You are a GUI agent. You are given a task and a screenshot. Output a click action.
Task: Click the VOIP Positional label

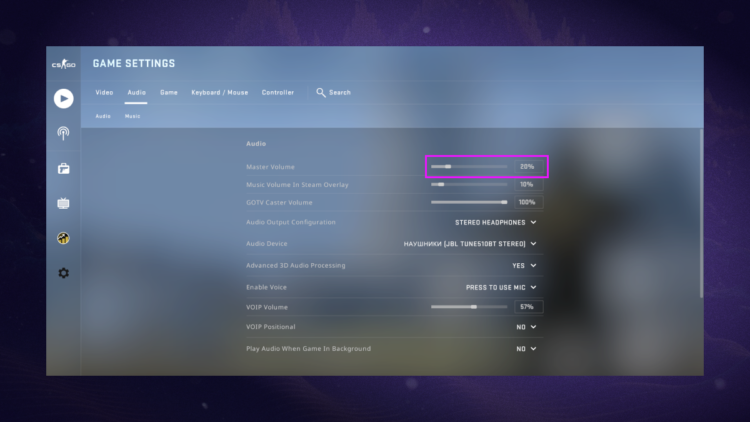[271, 327]
